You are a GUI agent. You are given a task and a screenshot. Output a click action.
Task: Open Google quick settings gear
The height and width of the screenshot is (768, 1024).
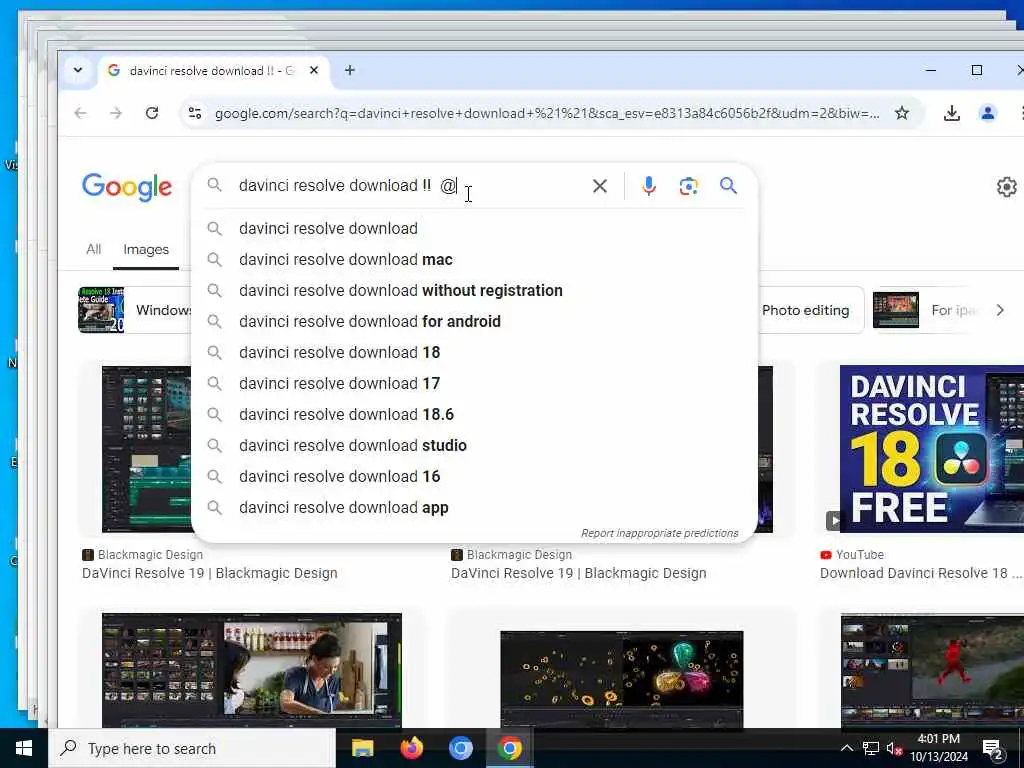pyautogui.click(x=1006, y=187)
